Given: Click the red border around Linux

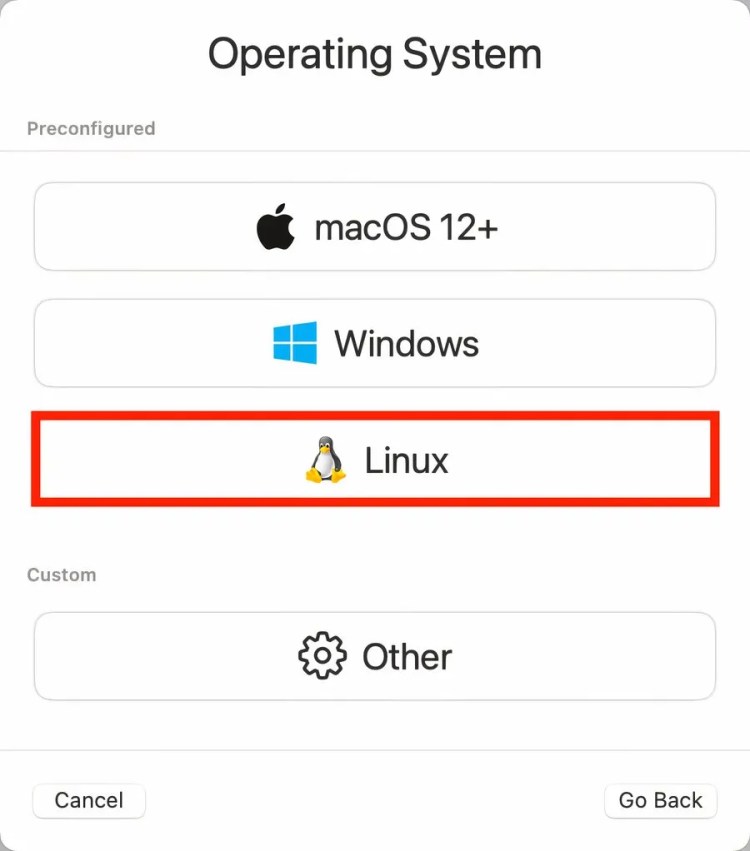Looking at the screenshot, I should [375, 416].
